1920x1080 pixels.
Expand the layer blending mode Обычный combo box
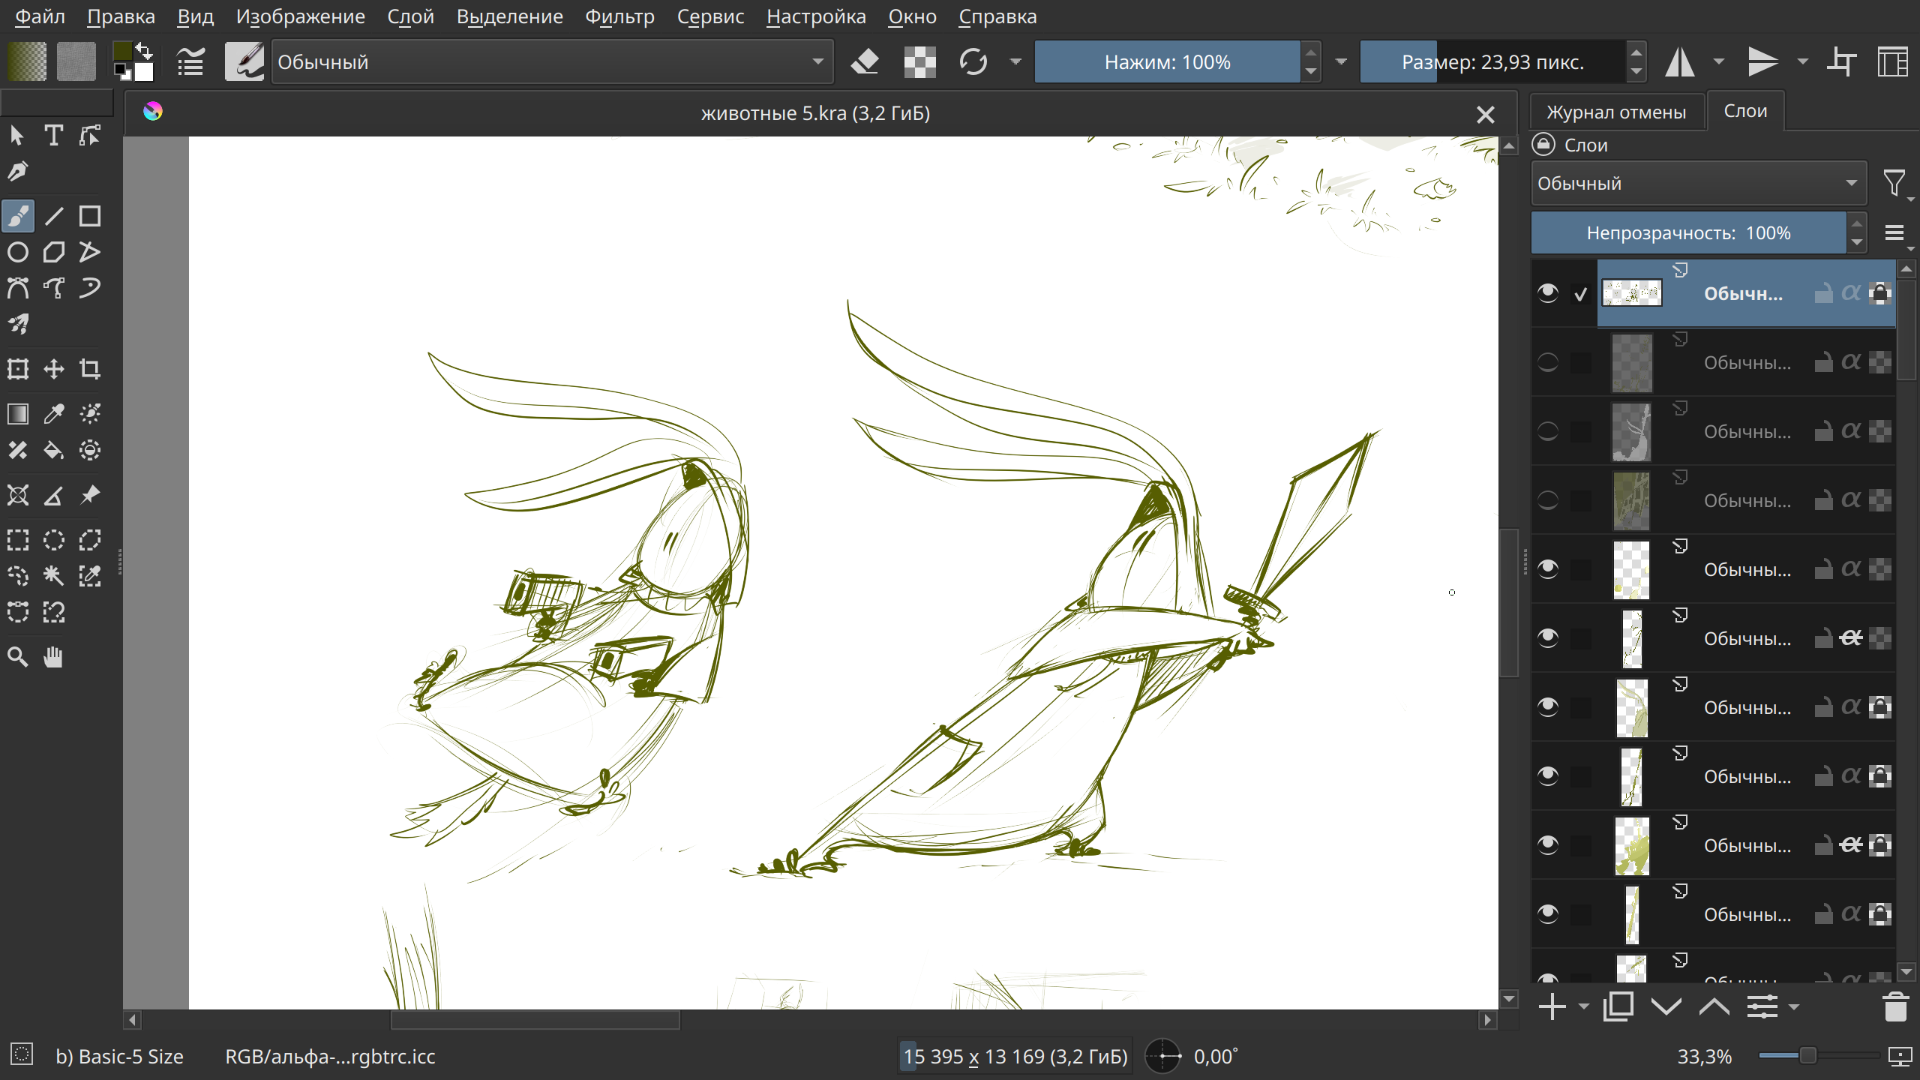(x=1698, y=184)
